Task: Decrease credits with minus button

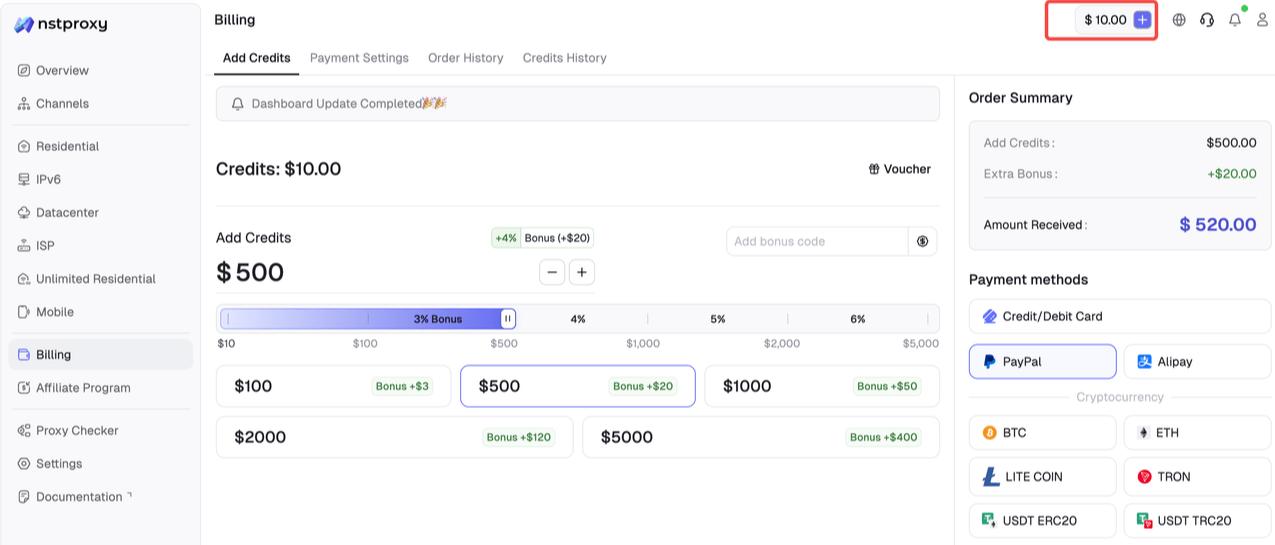Action: click(x=552, y=272)
